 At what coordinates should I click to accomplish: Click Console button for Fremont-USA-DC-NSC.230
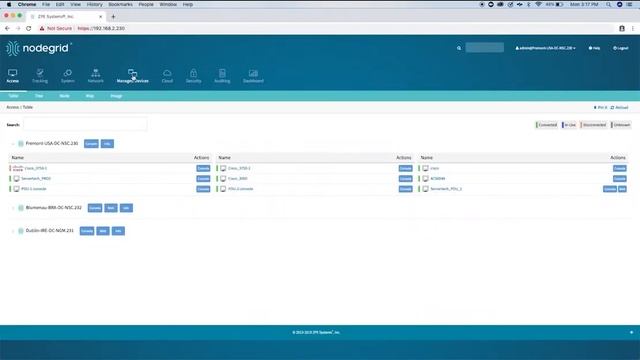(x=91, y=144)
